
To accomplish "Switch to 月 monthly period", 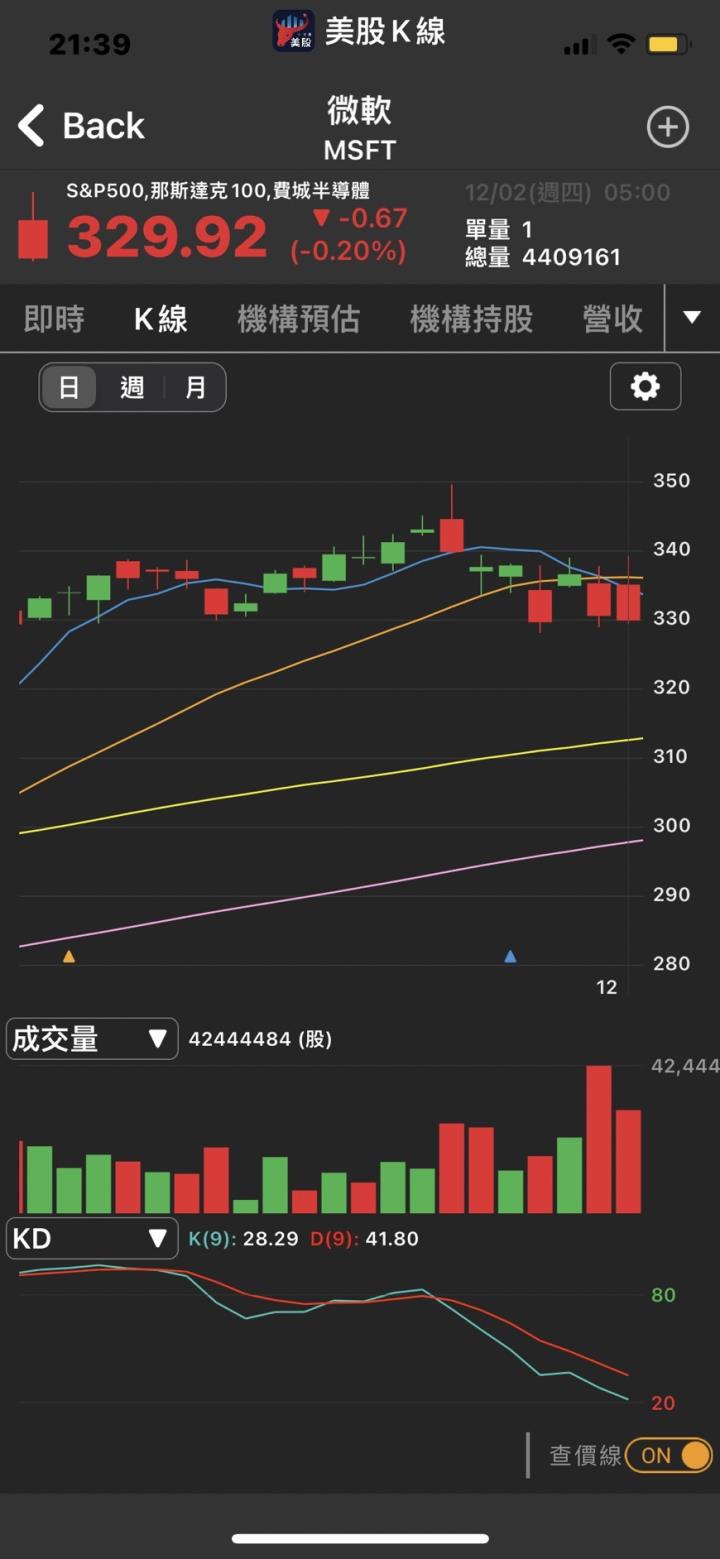I will pos(195,387).
